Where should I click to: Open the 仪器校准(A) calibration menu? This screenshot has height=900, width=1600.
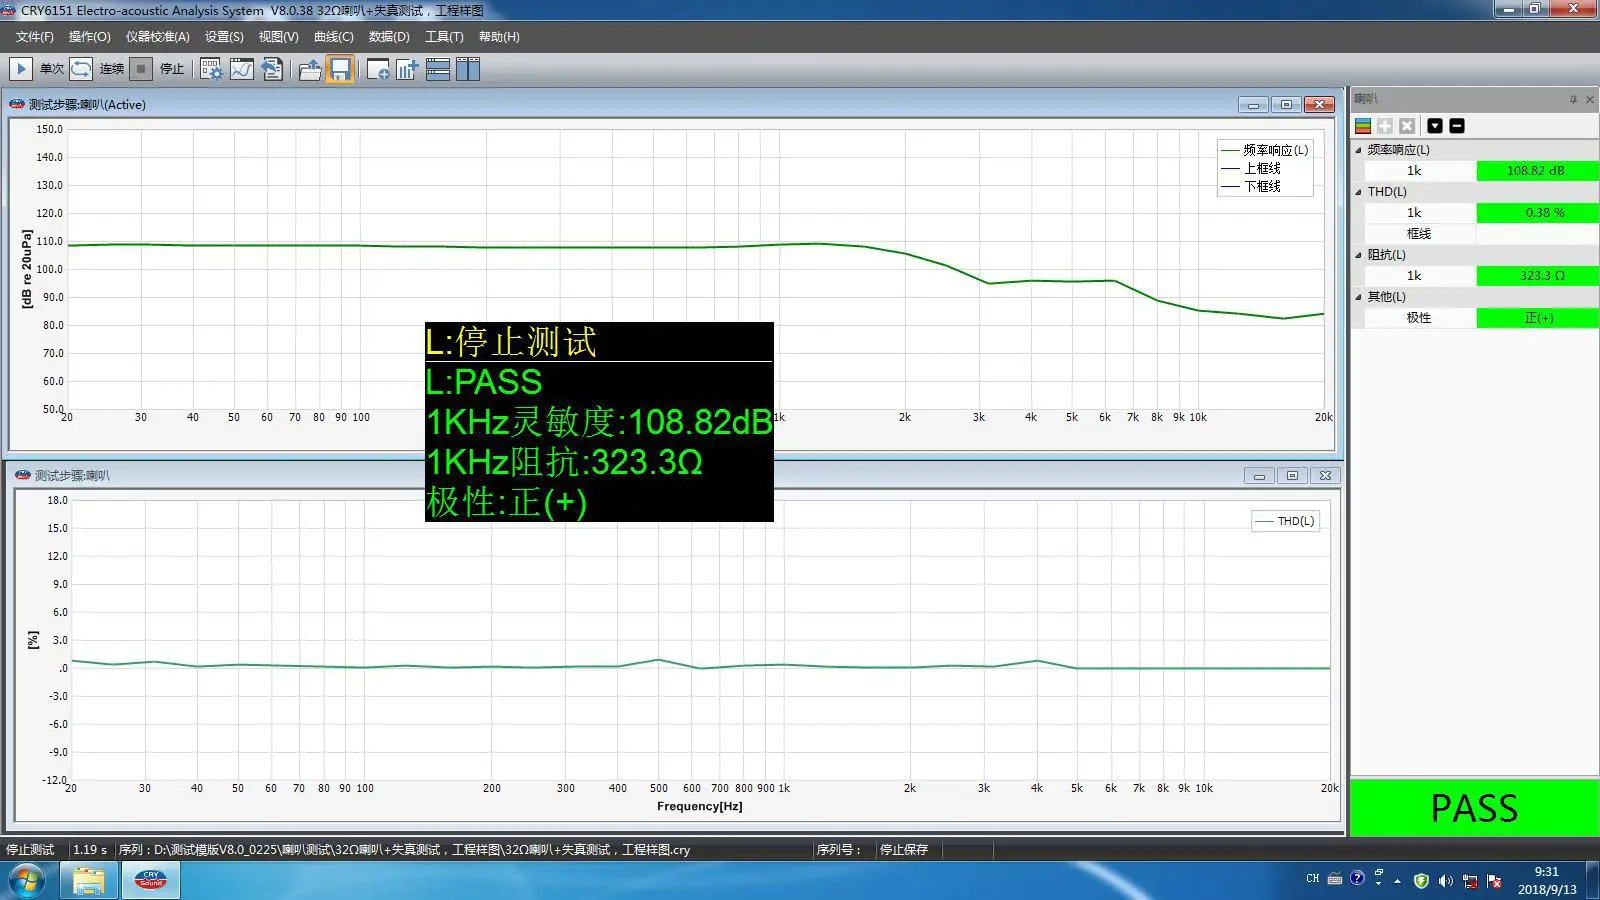tap(157, 37)
